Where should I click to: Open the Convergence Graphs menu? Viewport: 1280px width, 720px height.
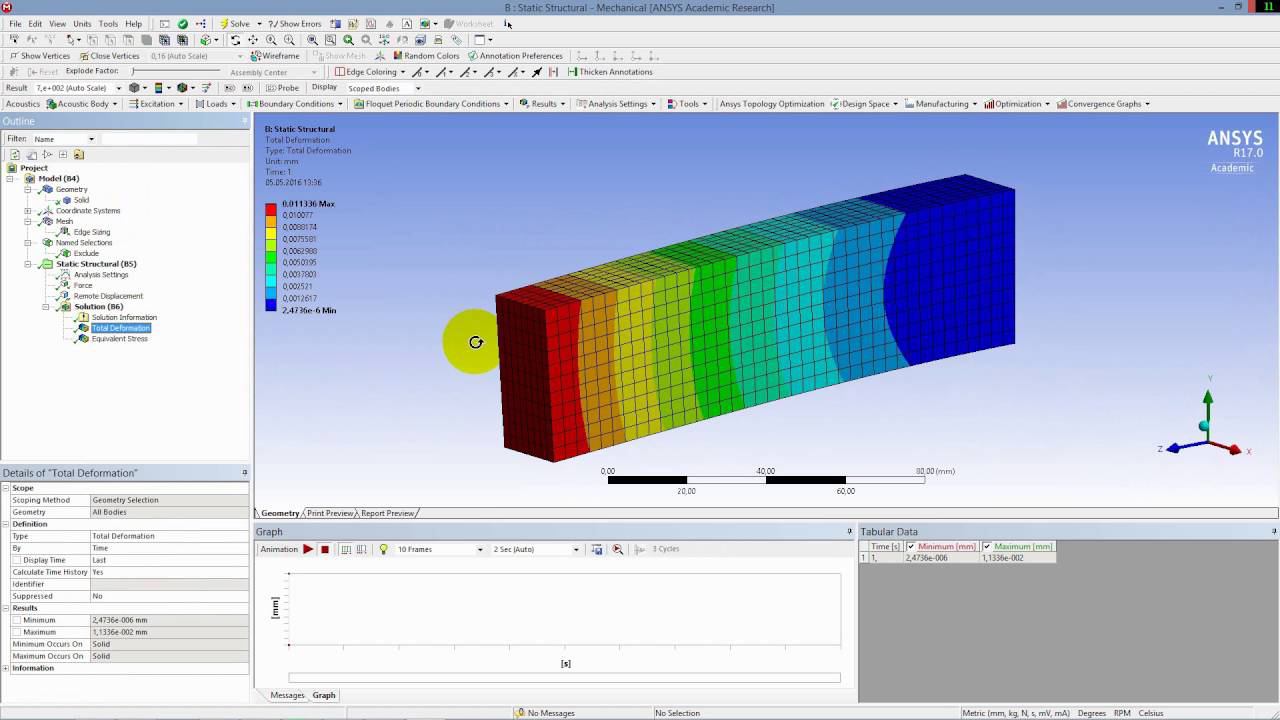coord(1104,104)
